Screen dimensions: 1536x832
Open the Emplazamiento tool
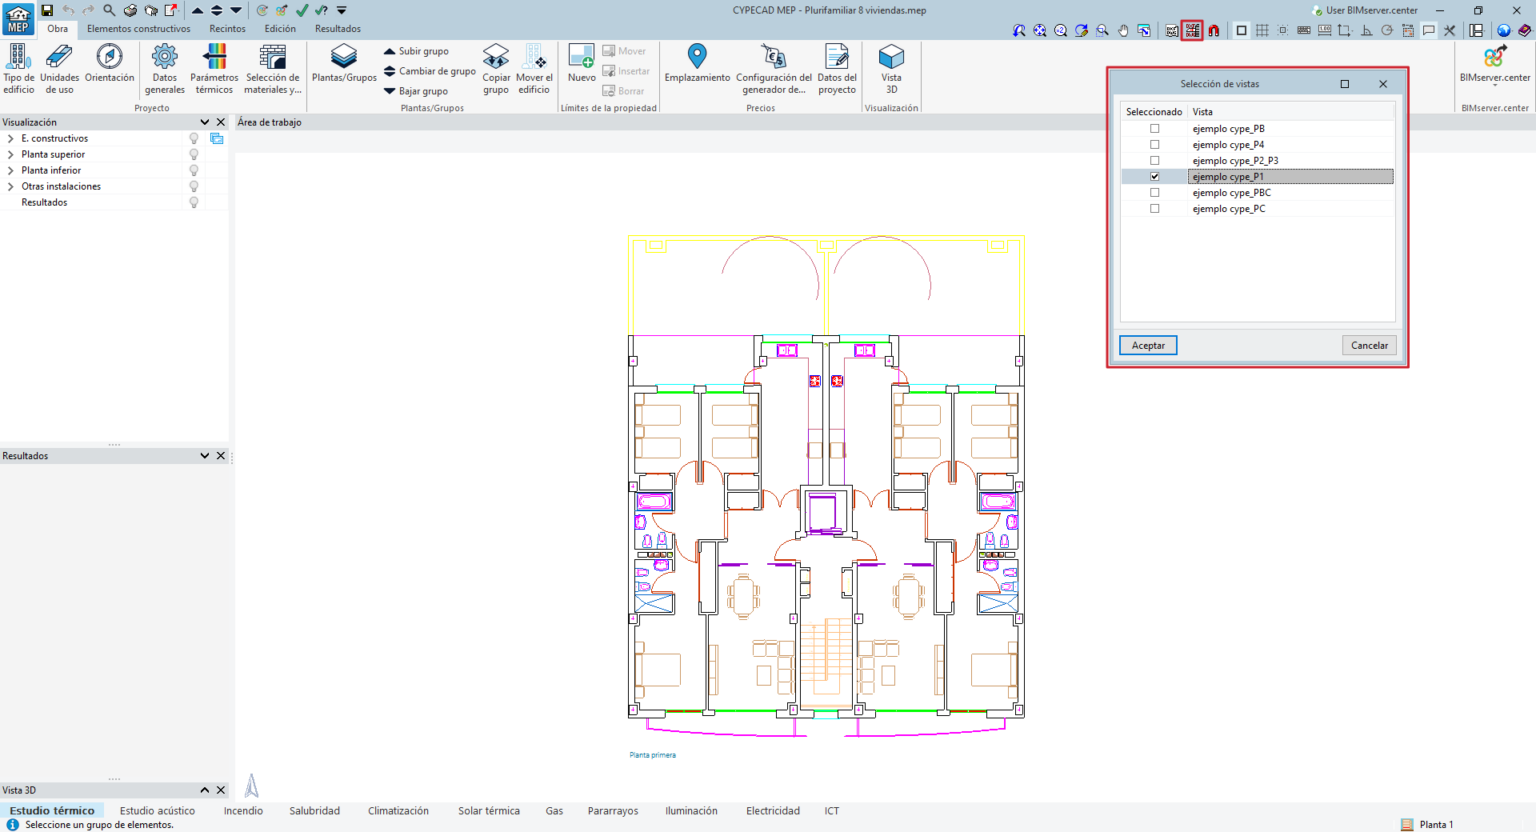coord(695,67)
